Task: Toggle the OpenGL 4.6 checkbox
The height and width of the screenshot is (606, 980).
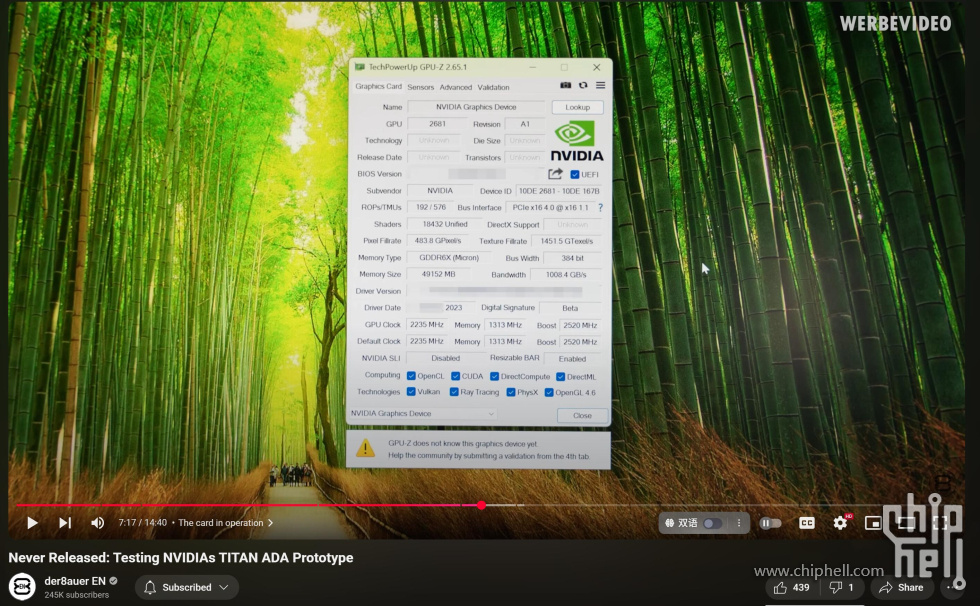Action: pos(549,392)
